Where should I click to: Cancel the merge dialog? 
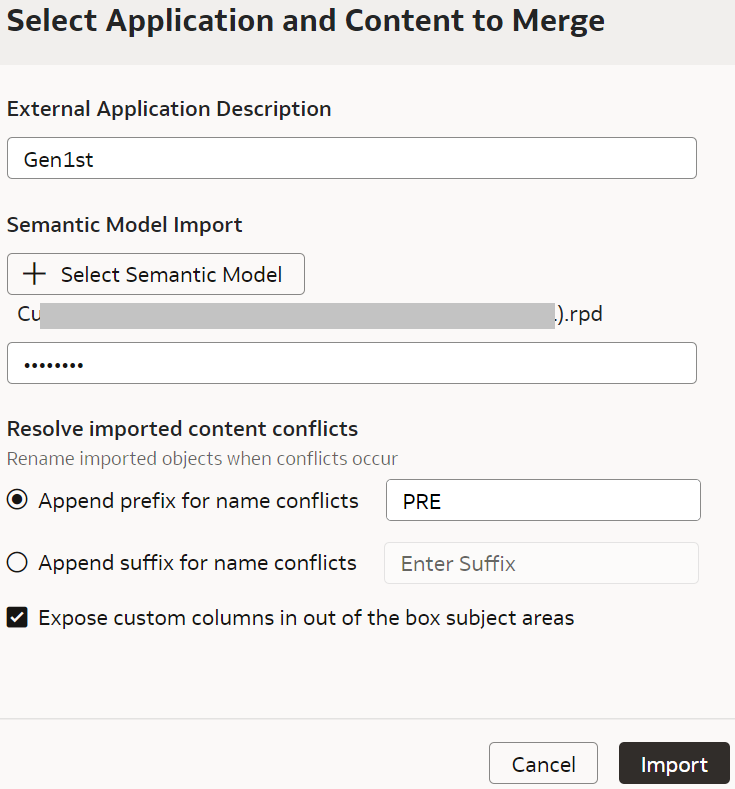click(543, 765)
